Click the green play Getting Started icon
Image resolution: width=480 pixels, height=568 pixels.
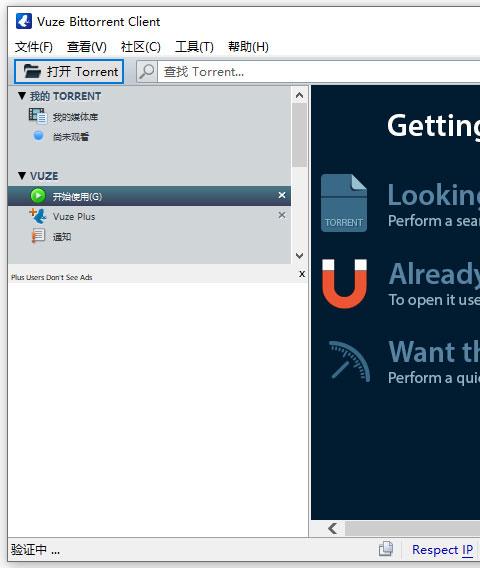[x=38, y=196]
